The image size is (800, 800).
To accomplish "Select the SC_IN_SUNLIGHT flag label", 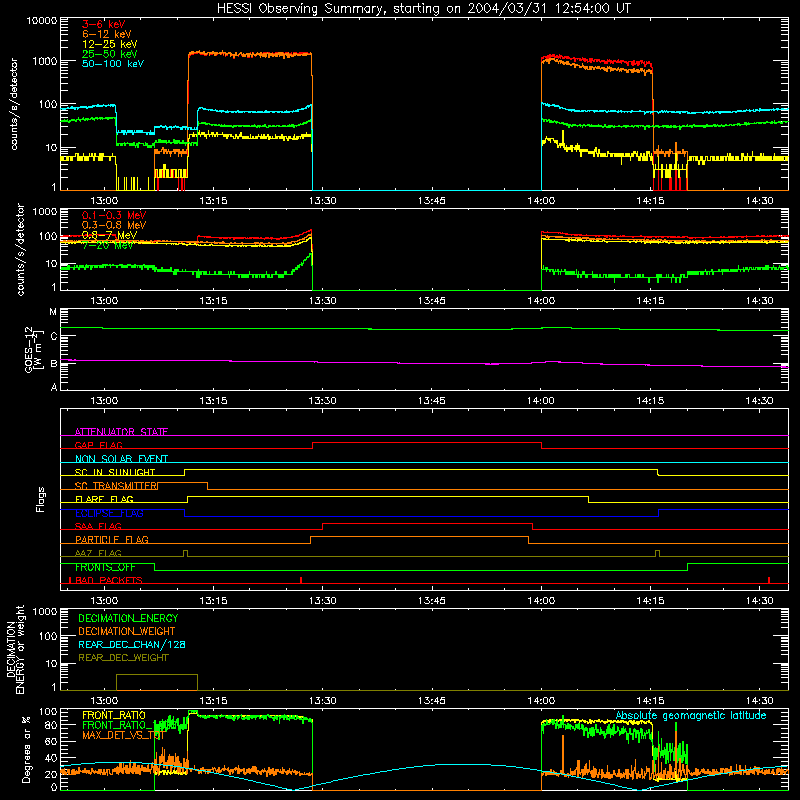I will tap(115, 472).
